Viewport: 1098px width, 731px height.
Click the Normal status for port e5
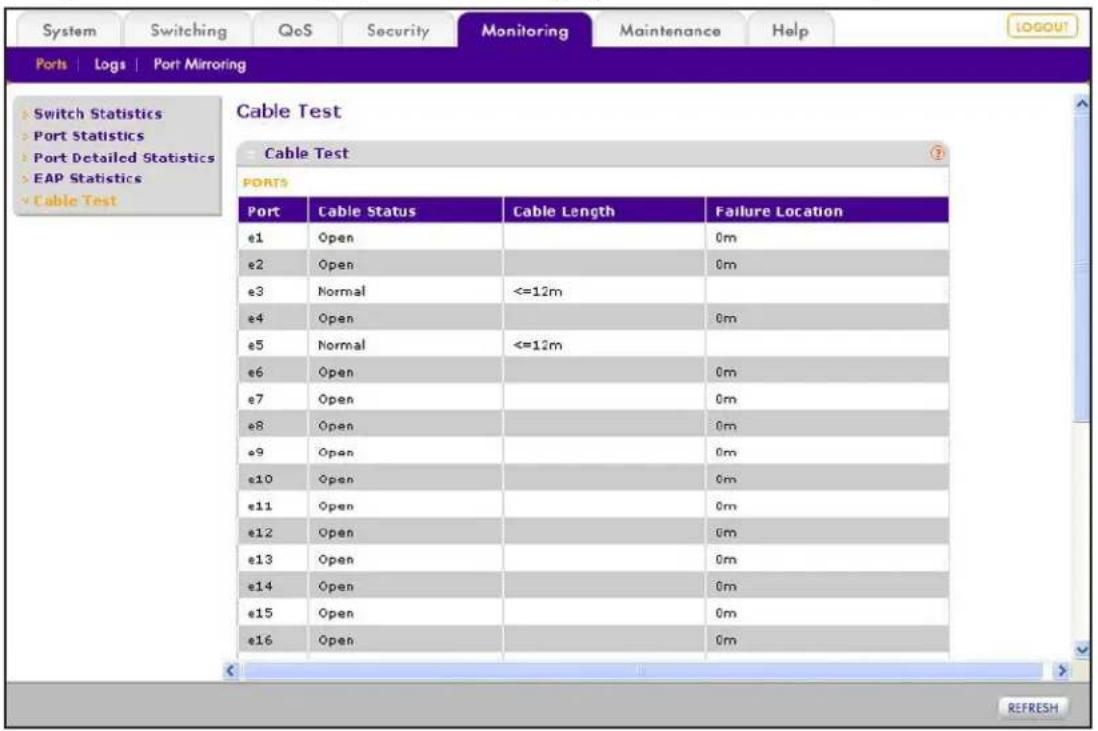pyautogui.click(x=342, y=344)
